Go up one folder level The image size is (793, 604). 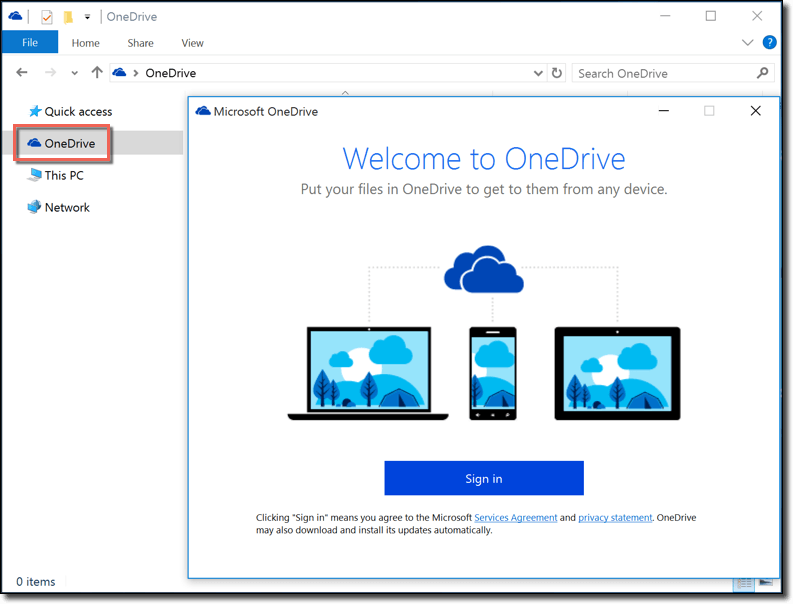pyautogui.click(x=97, y=72)
